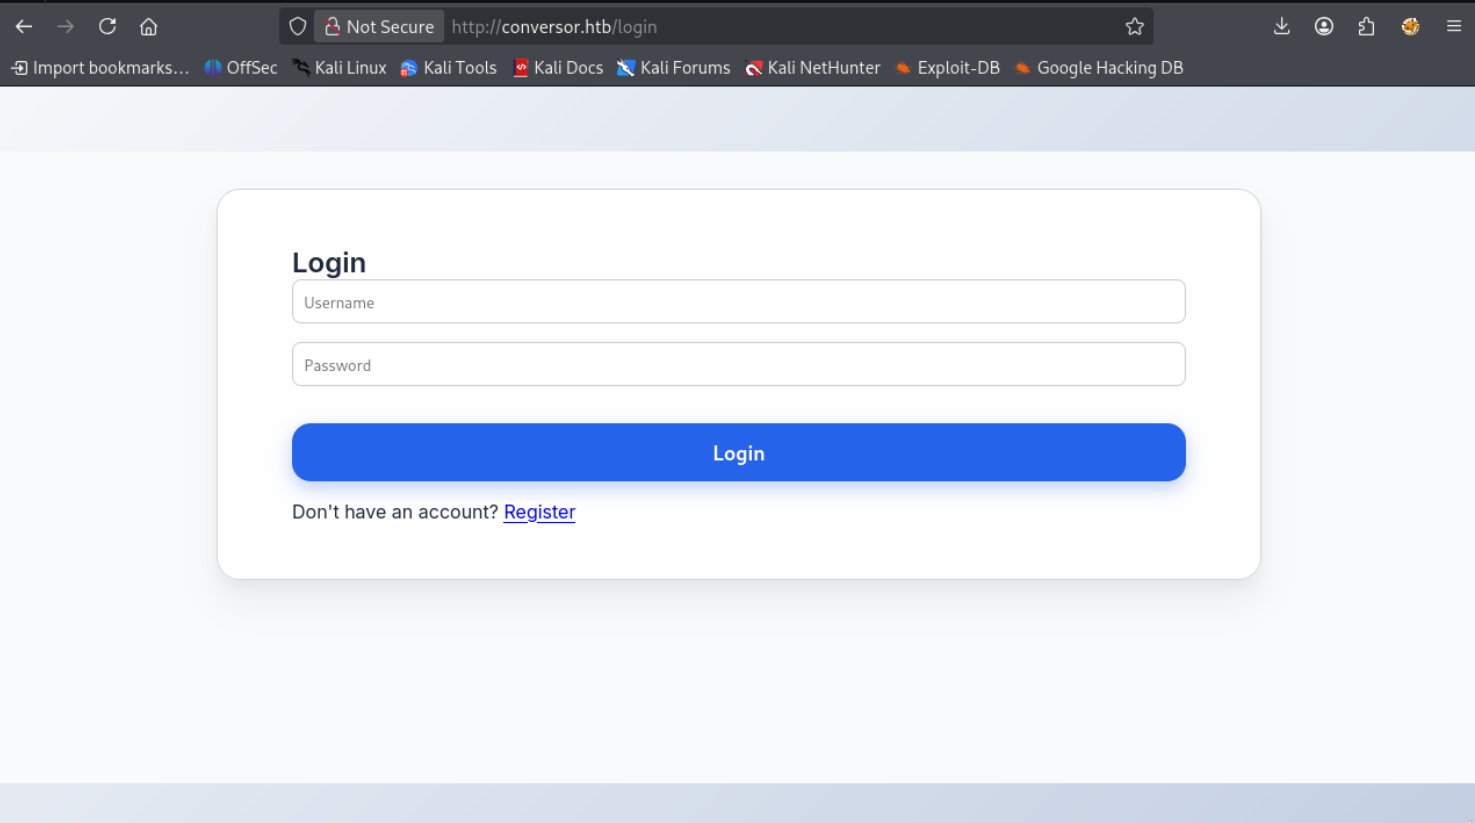Open the Firefox application menu
This screenshot has width=1475, height=823.
(1454, 26)
